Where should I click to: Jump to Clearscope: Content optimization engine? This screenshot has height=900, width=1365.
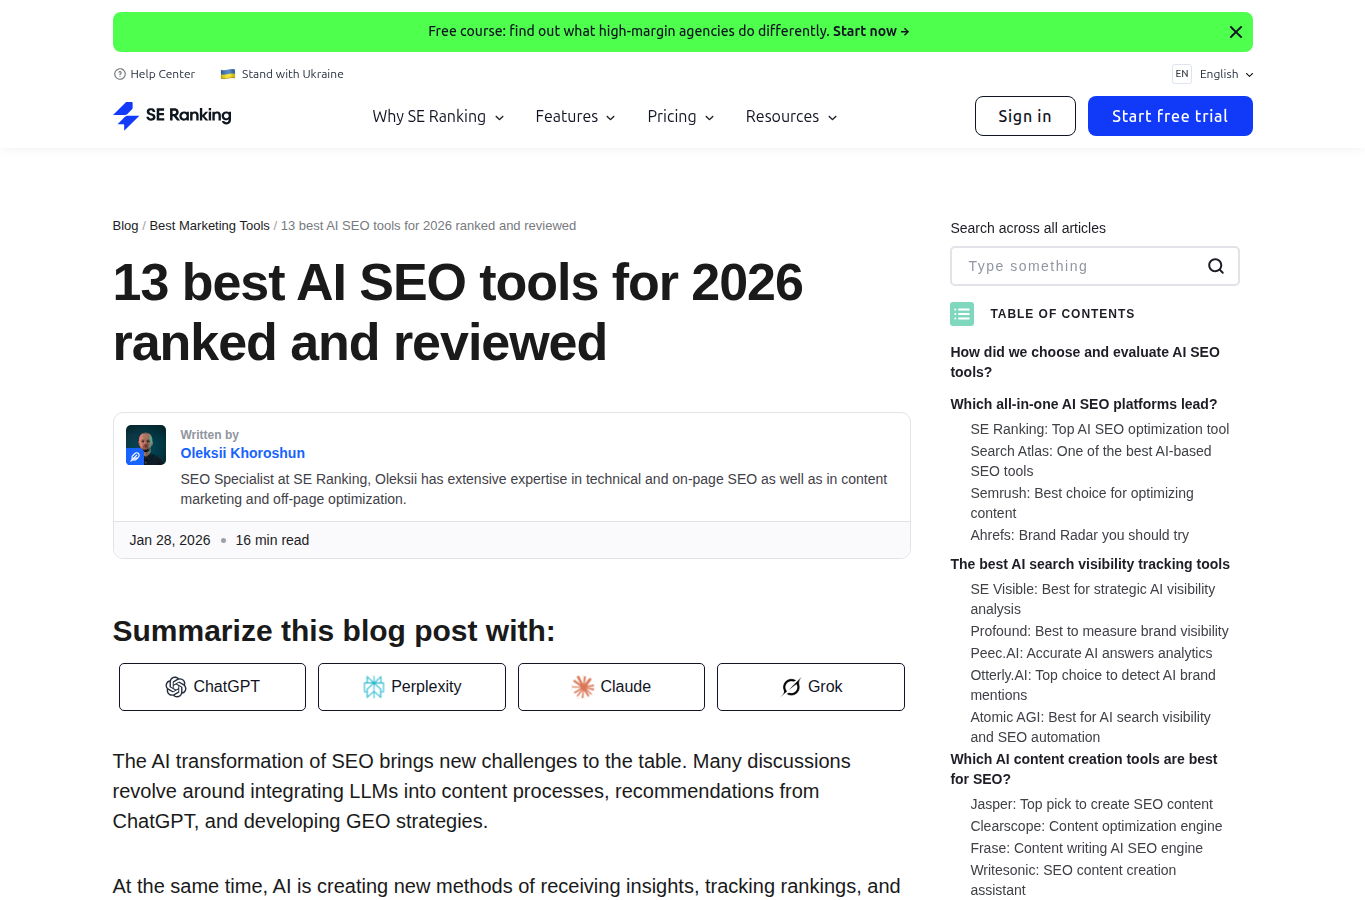[1096, 826]
